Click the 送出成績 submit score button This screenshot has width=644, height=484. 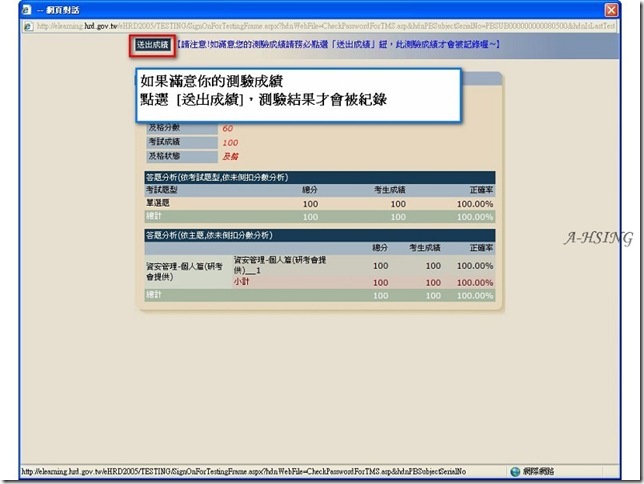point(152,45)
